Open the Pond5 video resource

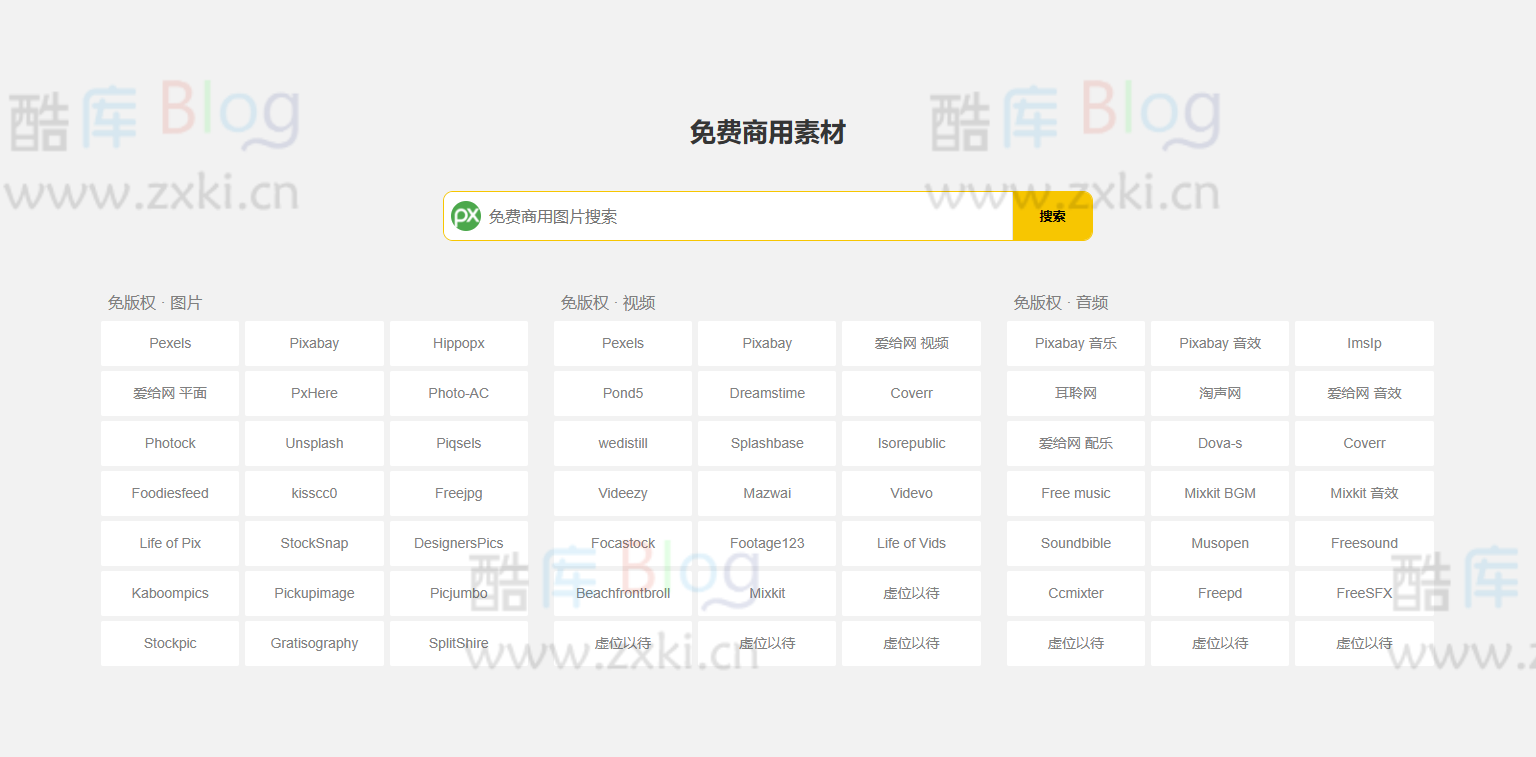coord(622,393)
